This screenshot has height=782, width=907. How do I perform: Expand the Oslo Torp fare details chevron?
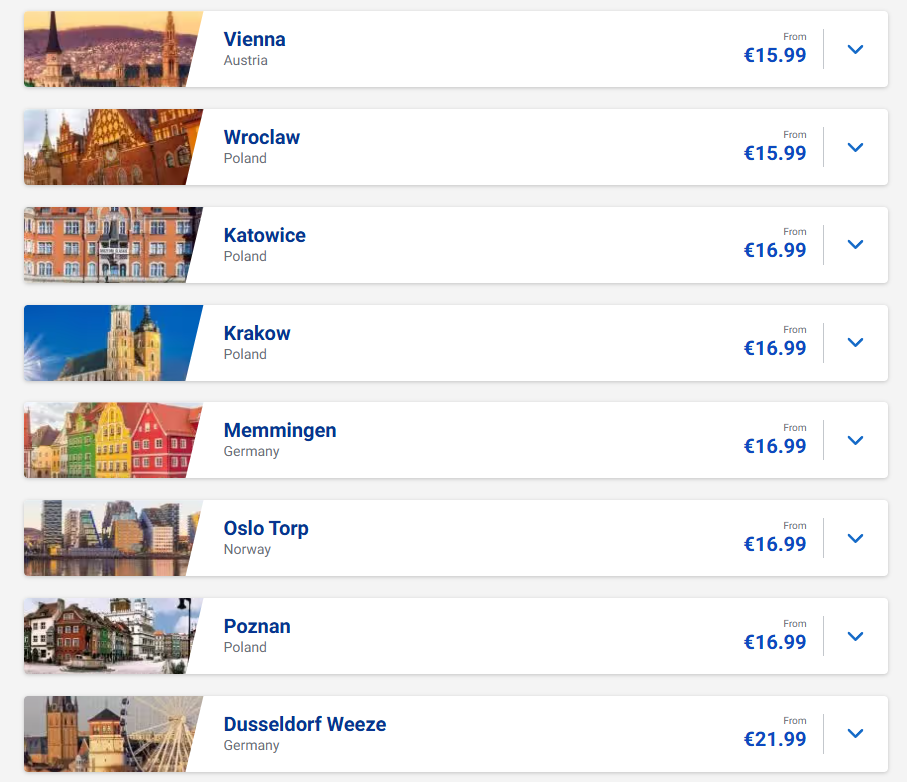coord(855,538)
